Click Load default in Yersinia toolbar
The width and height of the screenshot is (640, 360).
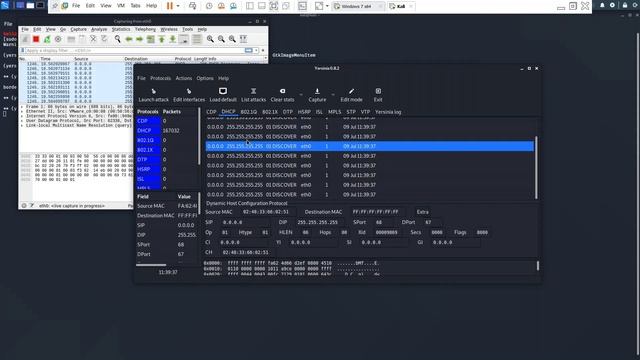coord(223,95)
